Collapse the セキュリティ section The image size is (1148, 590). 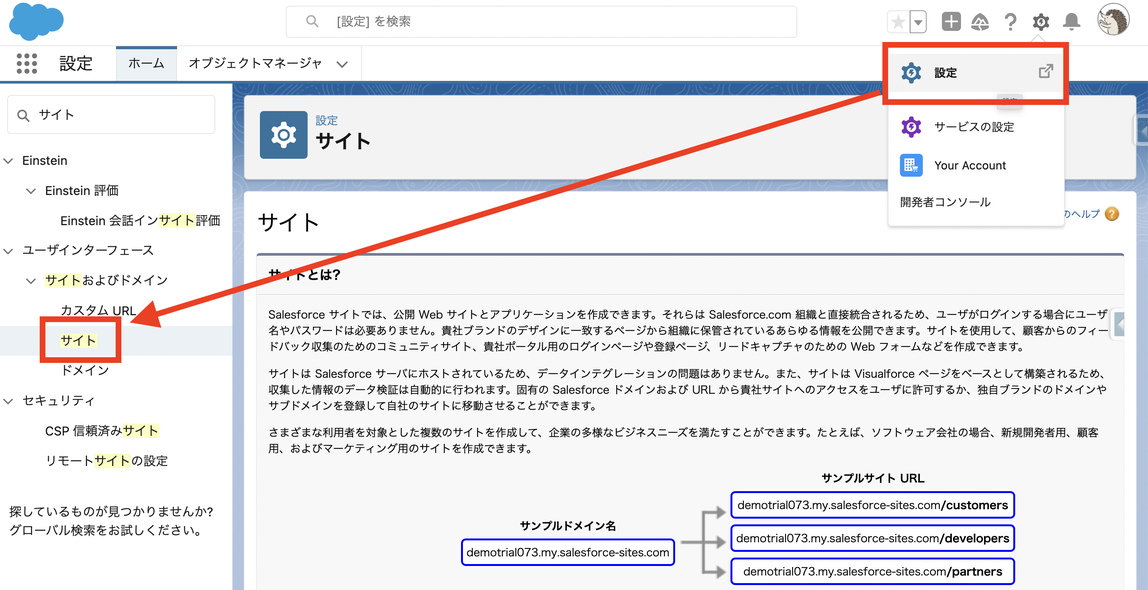point(8,400)
